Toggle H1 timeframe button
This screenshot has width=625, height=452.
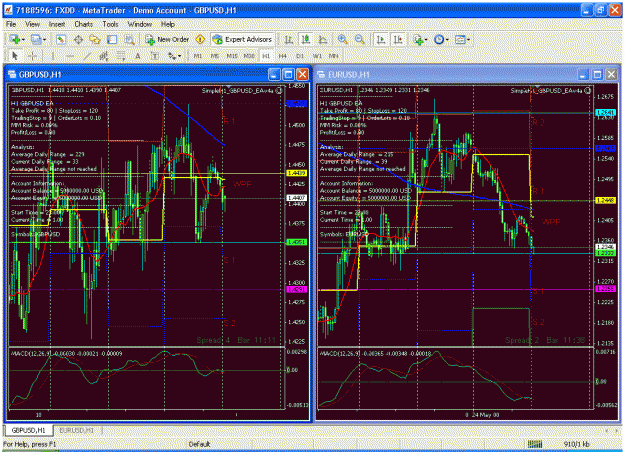click(x=266, y=56)
